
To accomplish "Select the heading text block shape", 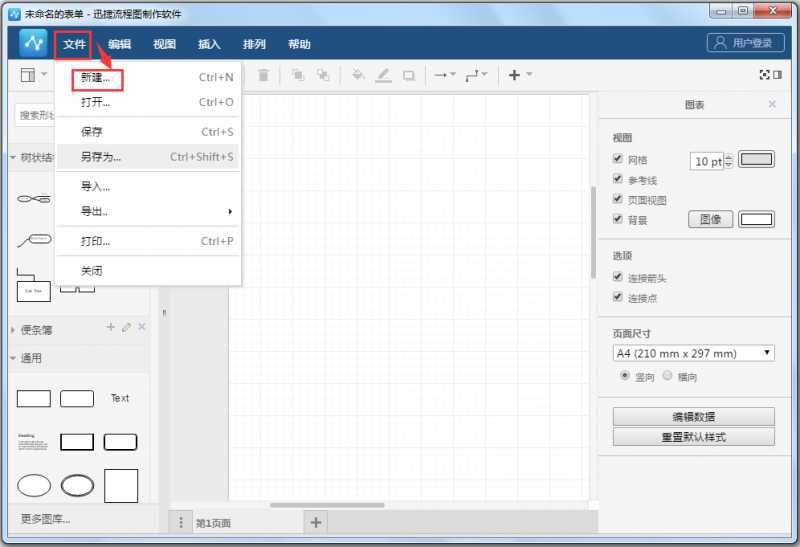I will [33, 442].
